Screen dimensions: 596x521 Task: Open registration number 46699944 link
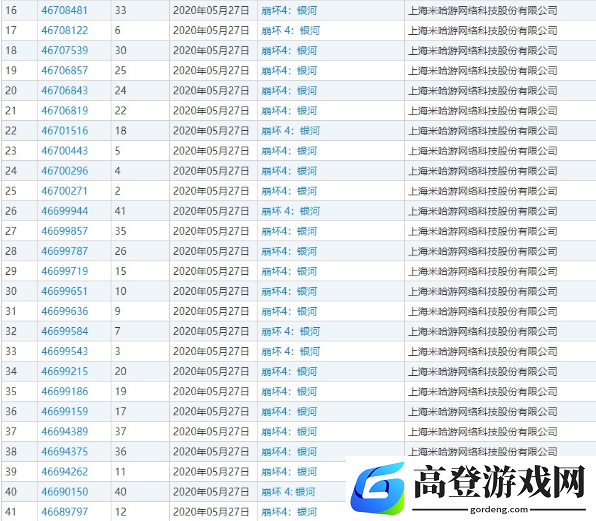pos(64,211)
